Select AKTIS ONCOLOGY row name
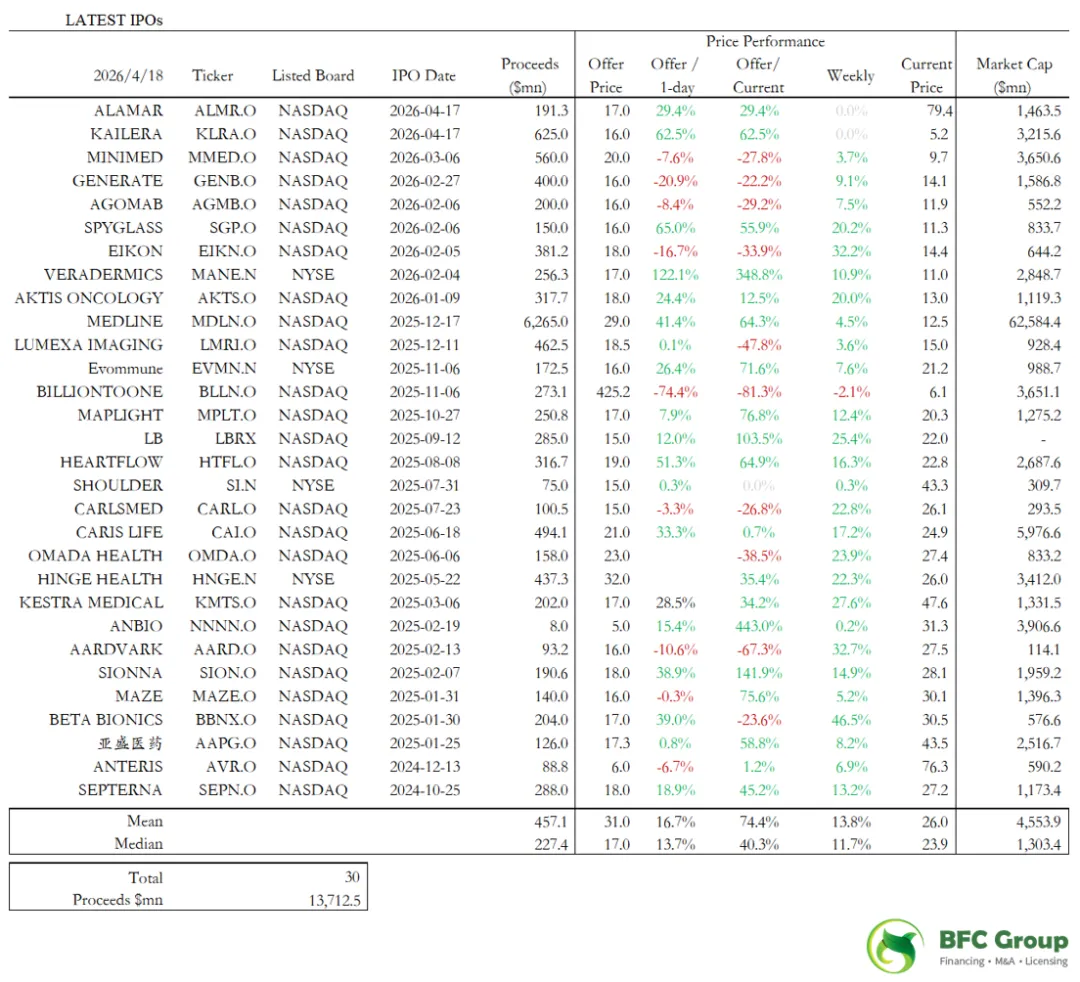This screenshot has height=982, width=1080. click(89, 298)
